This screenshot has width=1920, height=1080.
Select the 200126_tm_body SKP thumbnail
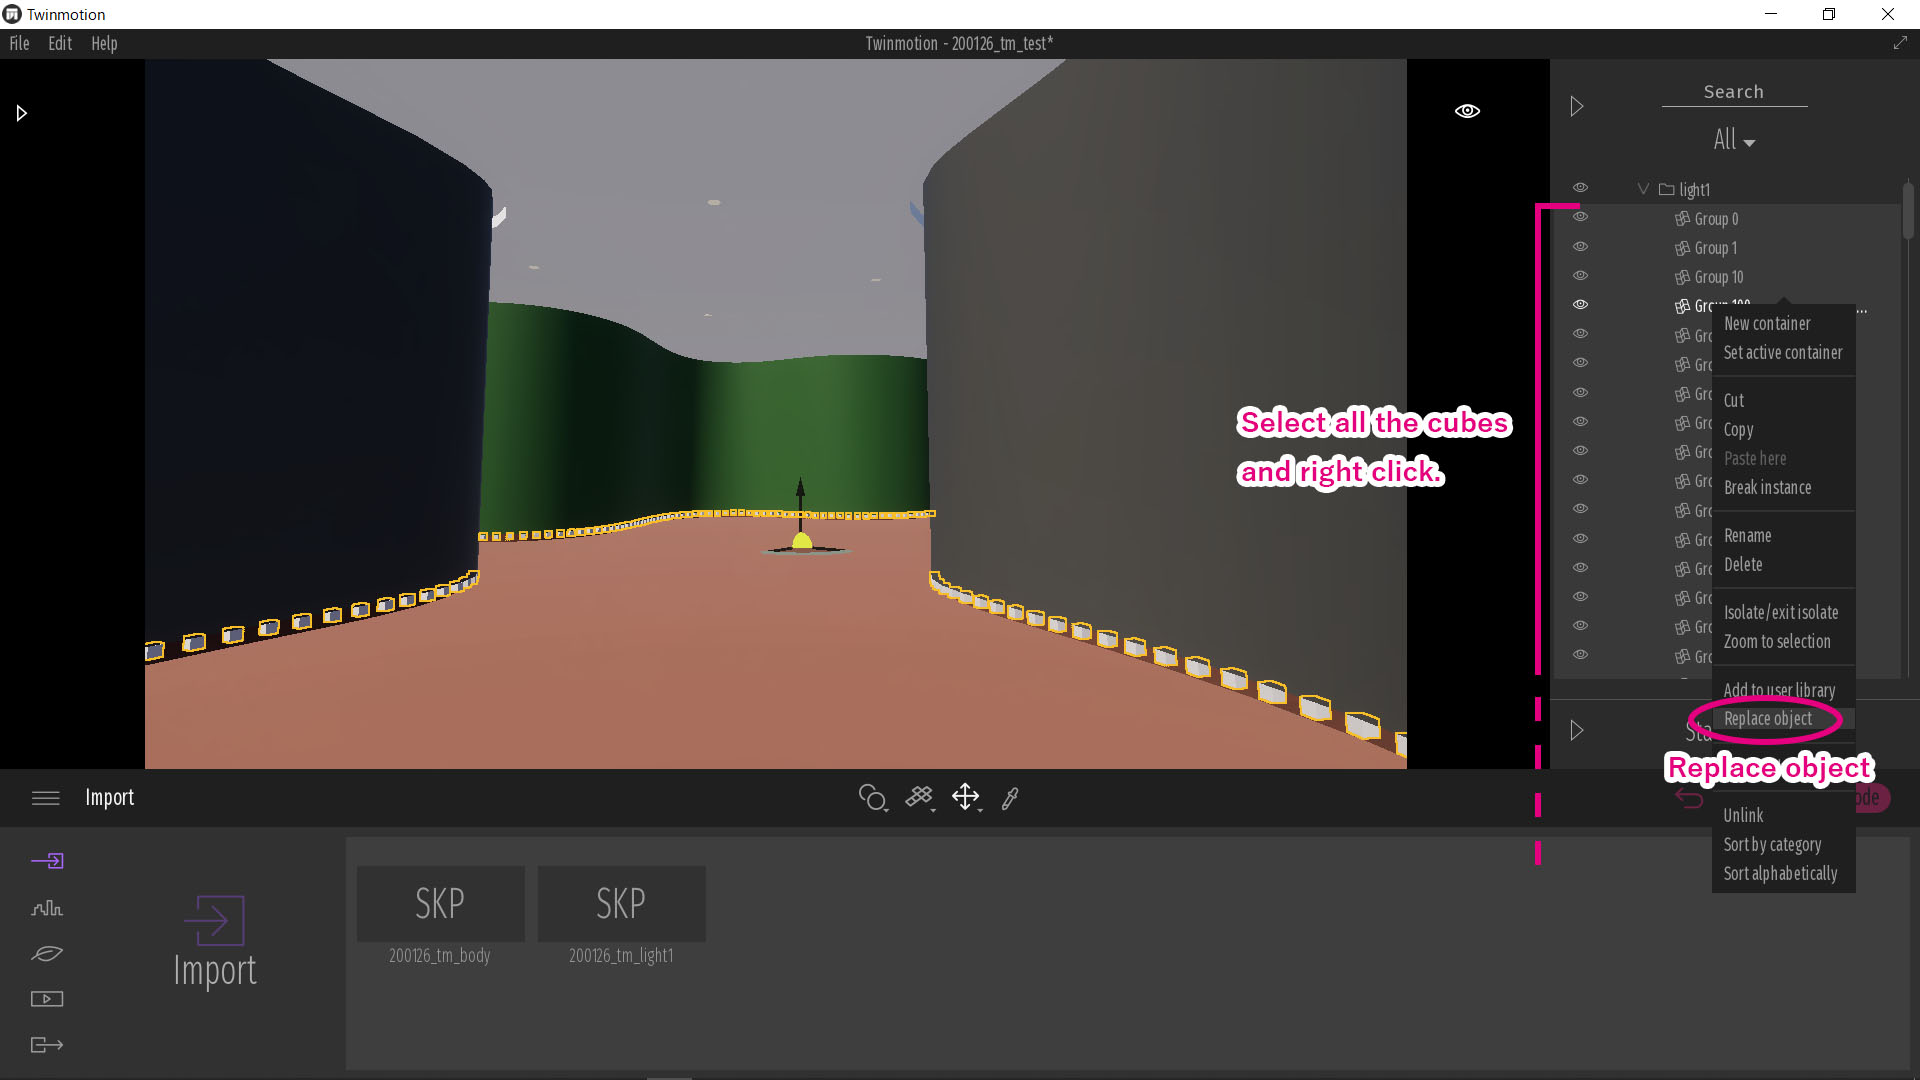pyautogui.click(x=440, y=904)
